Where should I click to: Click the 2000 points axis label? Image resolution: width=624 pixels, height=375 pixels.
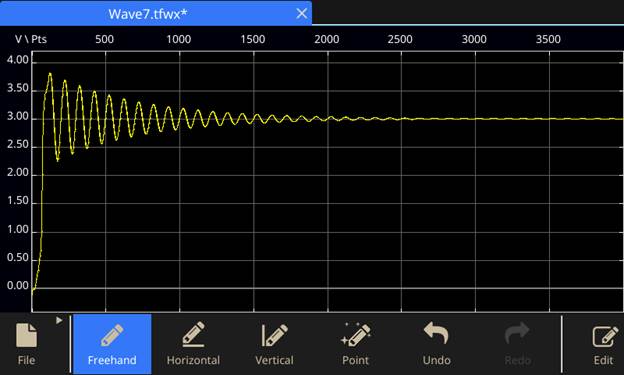coord(327,39)
